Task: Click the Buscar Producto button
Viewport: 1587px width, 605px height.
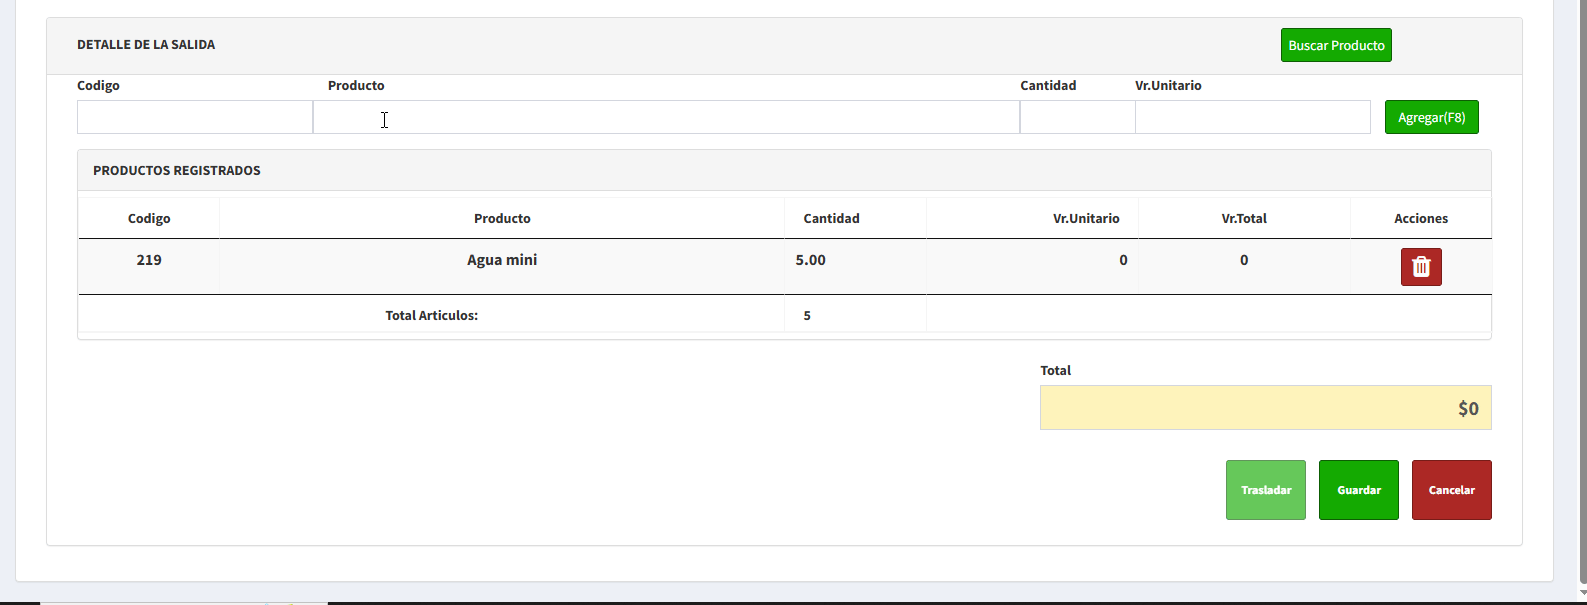Action: coord(1335,45)
